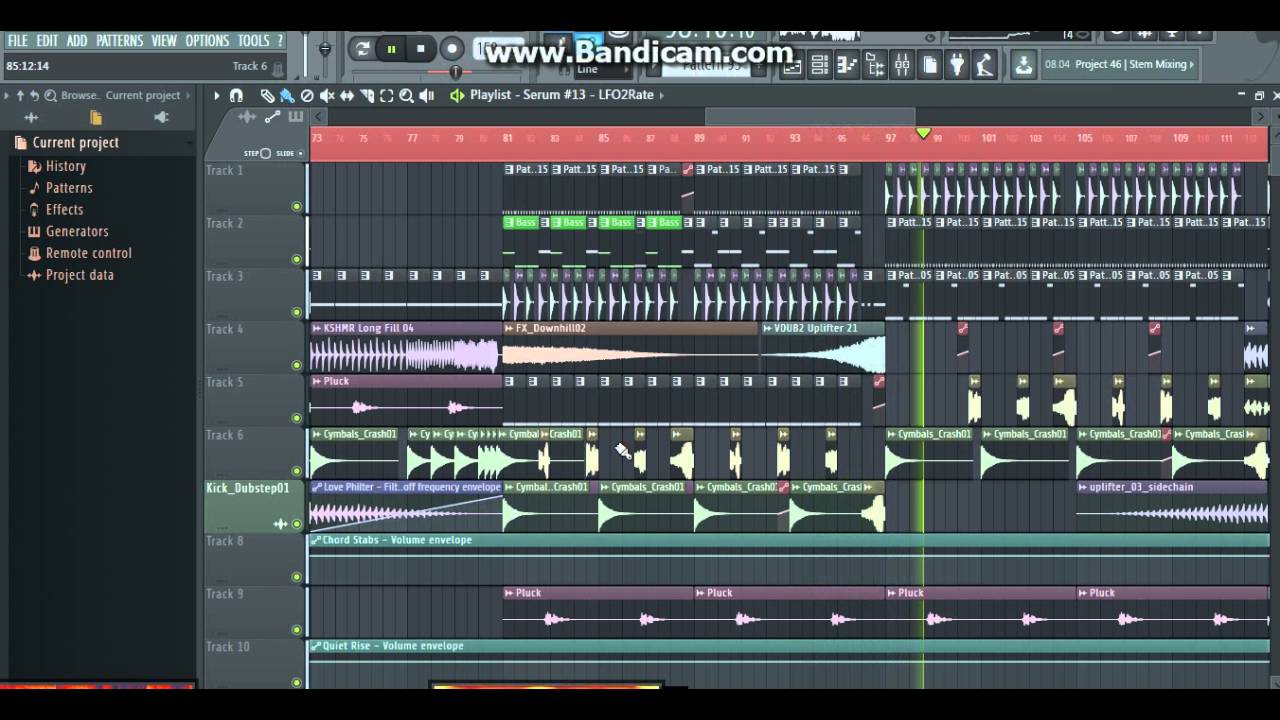
Task: Stop playback with the stop button
Action: click(x=421, y=48)
